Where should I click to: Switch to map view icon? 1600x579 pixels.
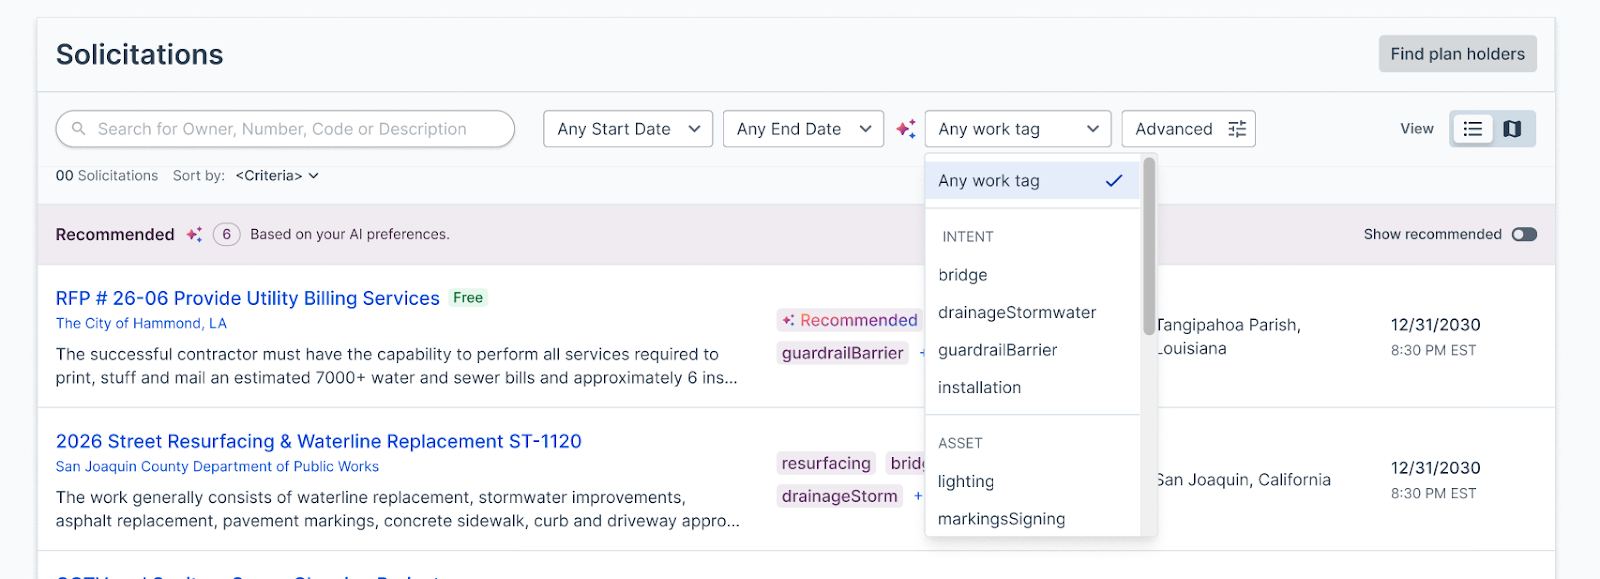(1513, 129)
